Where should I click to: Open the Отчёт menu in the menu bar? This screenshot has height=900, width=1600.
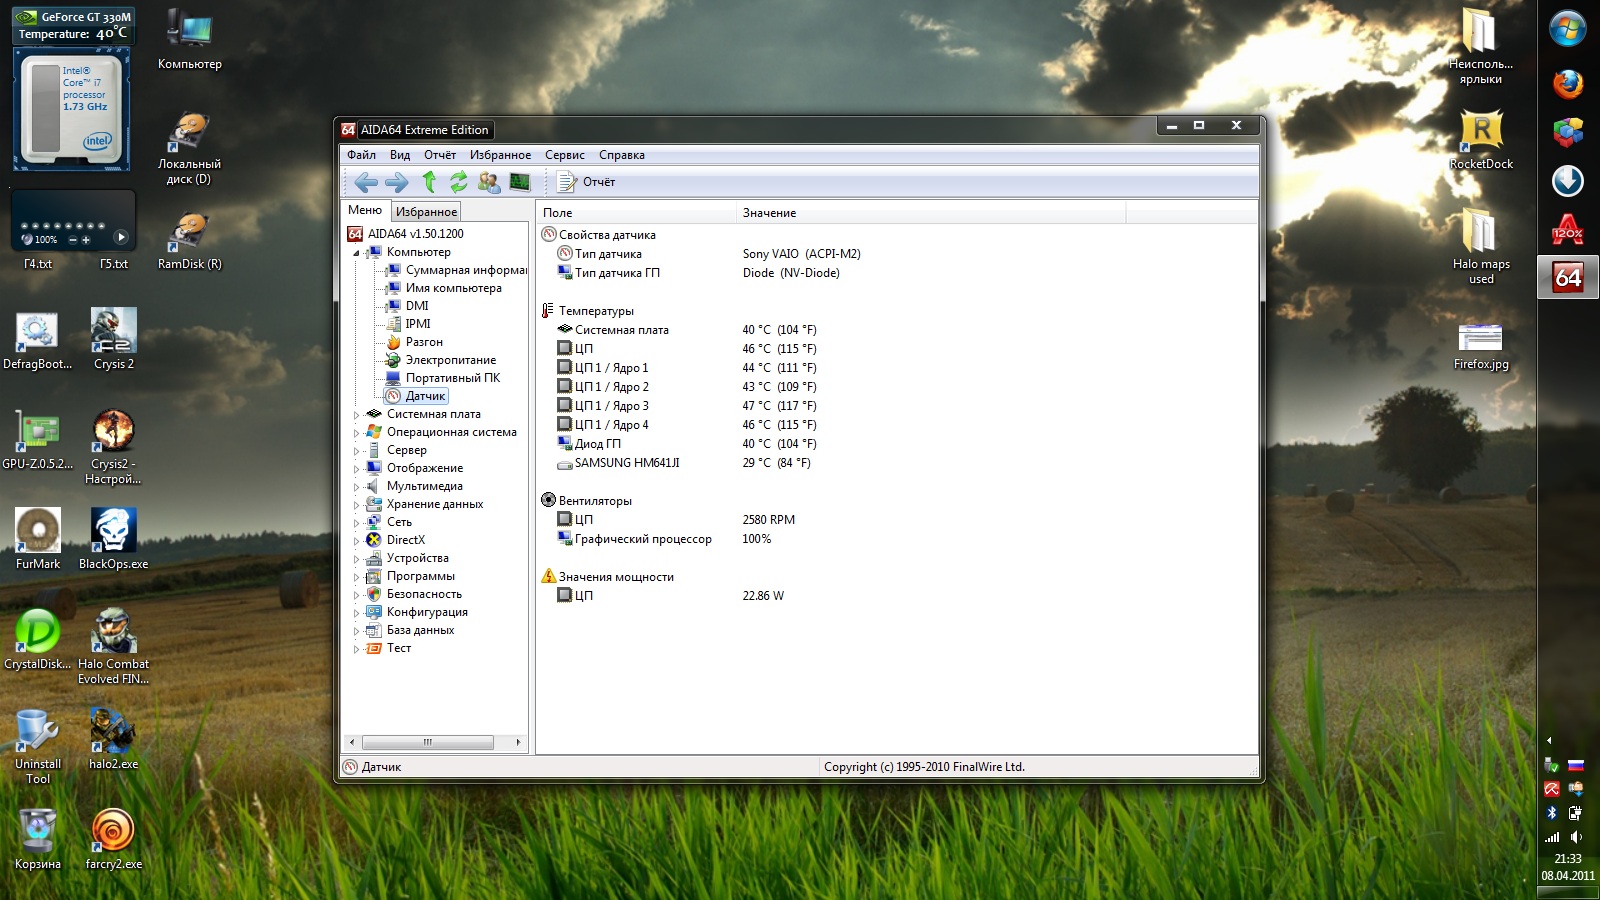pos(440,155)
